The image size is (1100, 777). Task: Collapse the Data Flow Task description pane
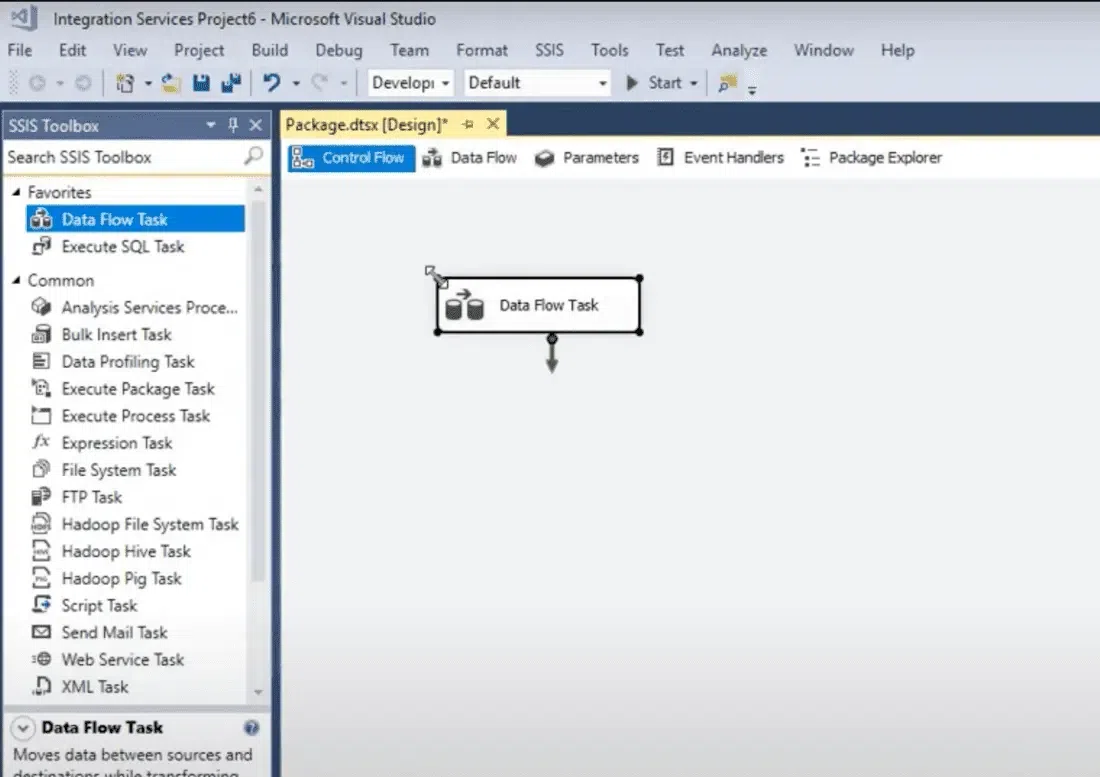[x=22, y=728]
